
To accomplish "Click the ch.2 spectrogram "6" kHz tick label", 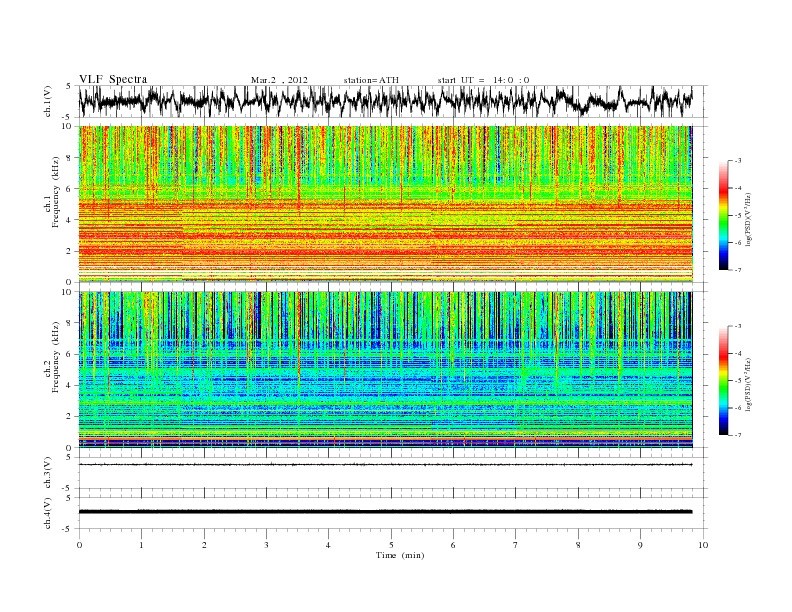I will pyautogui.click(x=70, y=354).
